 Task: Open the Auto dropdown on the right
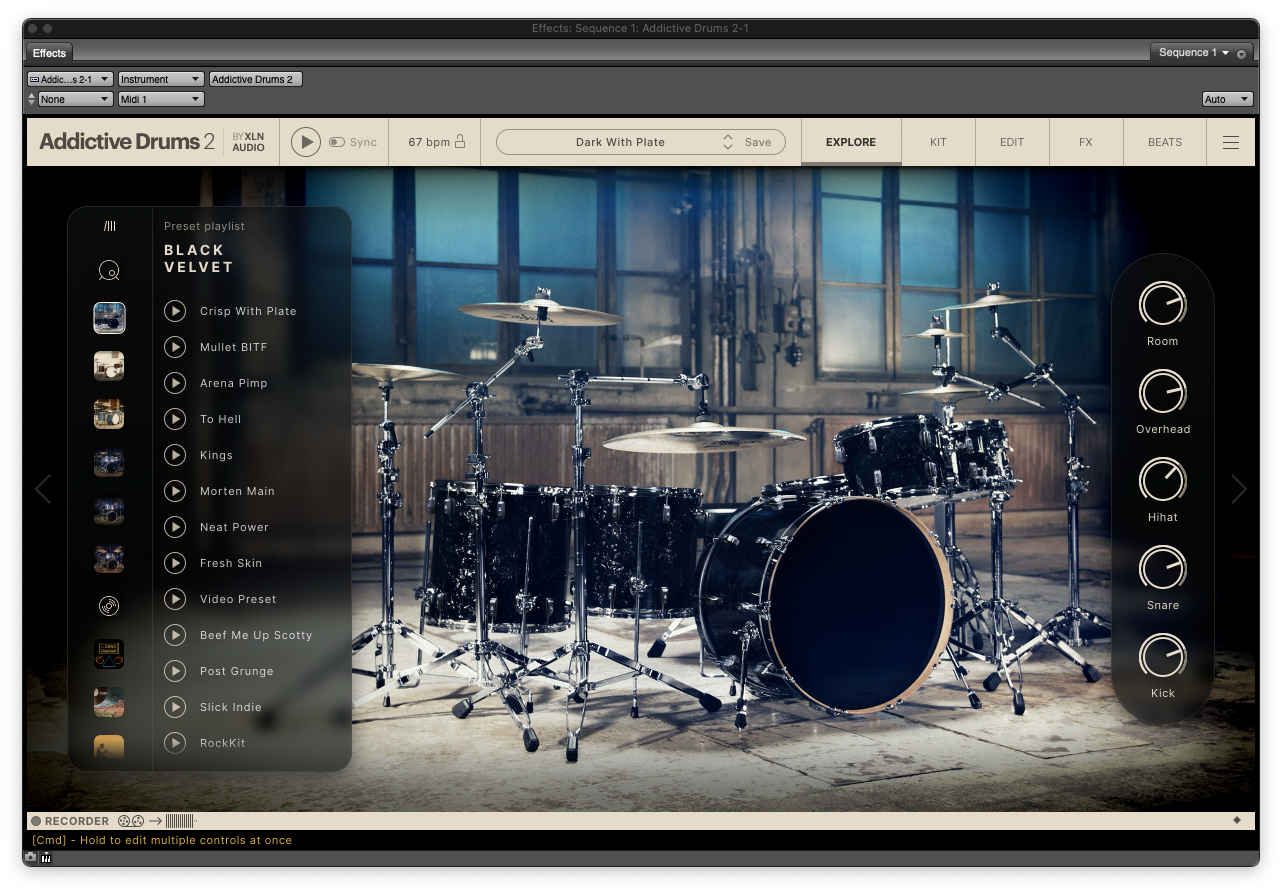coord(1227,99)
